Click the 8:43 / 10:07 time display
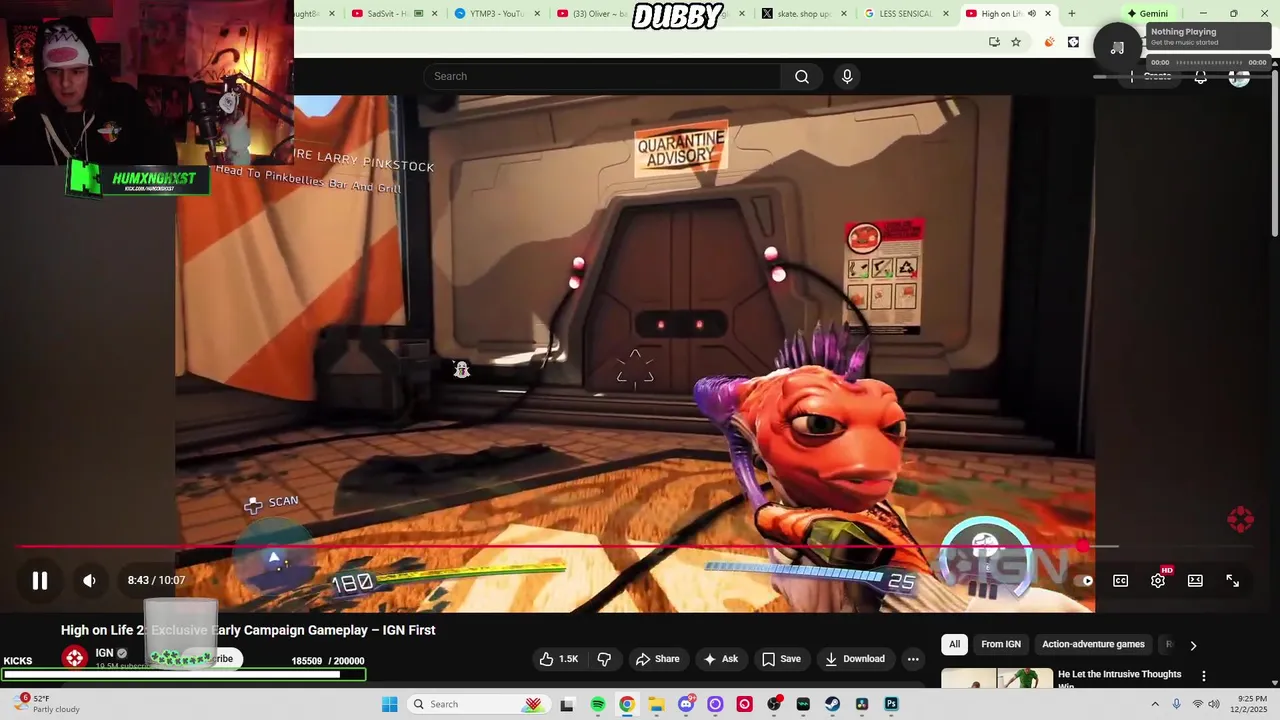The height and width of the screenshot is (720, 1280). [156, 580]
